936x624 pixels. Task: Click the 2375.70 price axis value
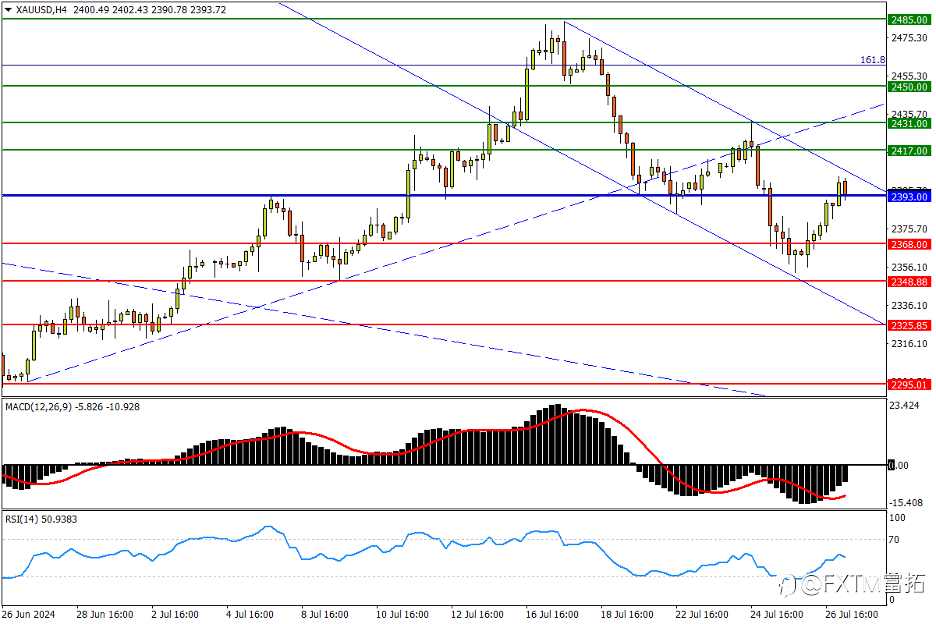pos(909,229)
